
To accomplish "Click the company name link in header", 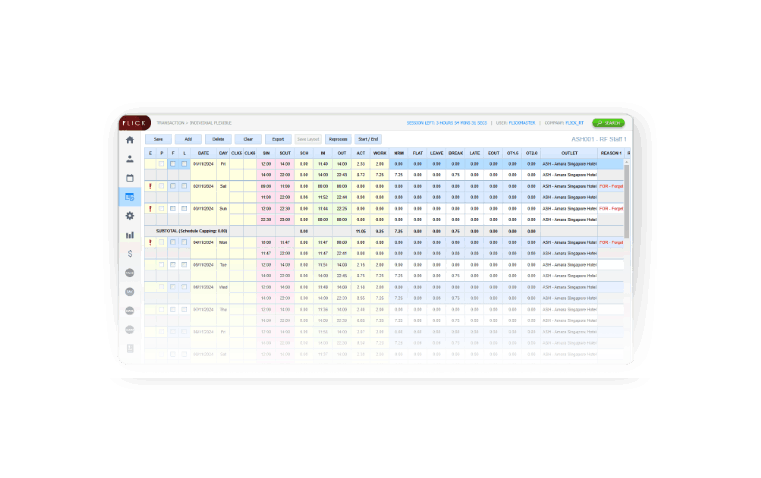I will pyautogui.click(x=575, y=123).
